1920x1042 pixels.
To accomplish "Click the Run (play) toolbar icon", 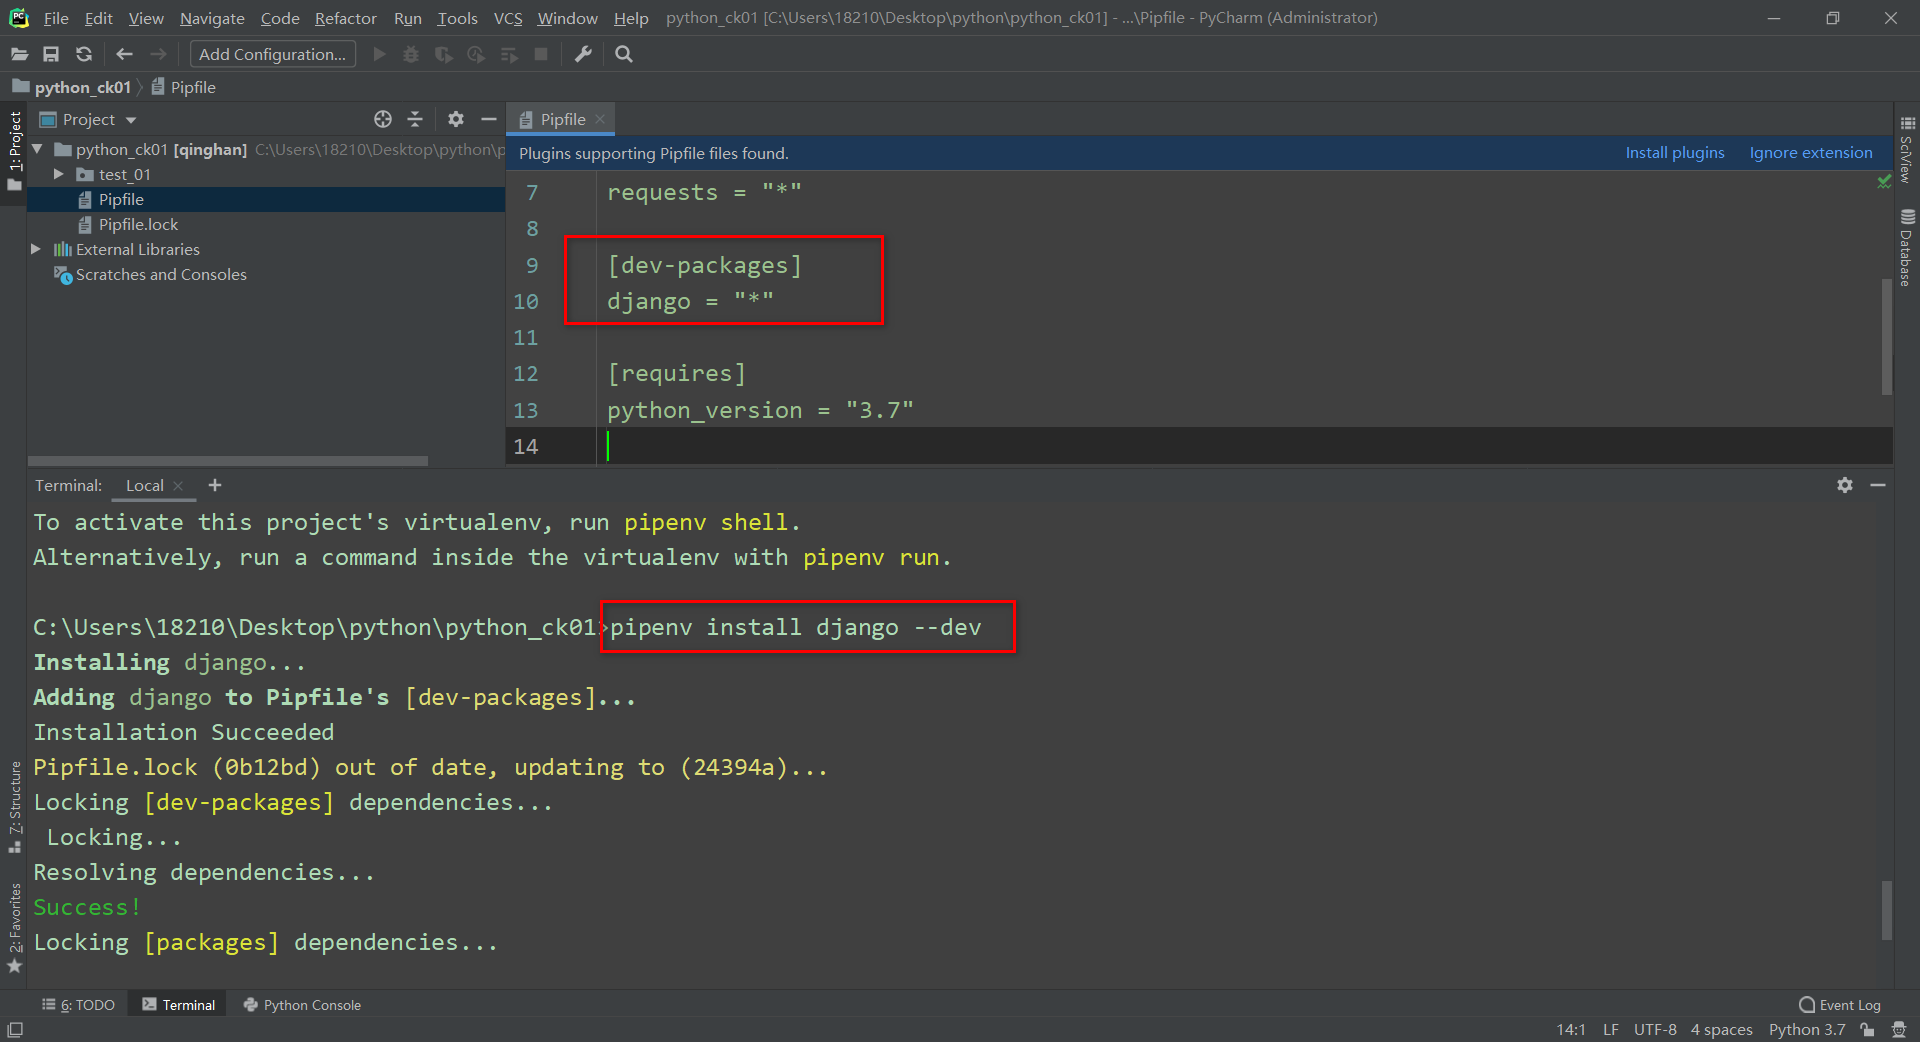I will click(379, 54).
